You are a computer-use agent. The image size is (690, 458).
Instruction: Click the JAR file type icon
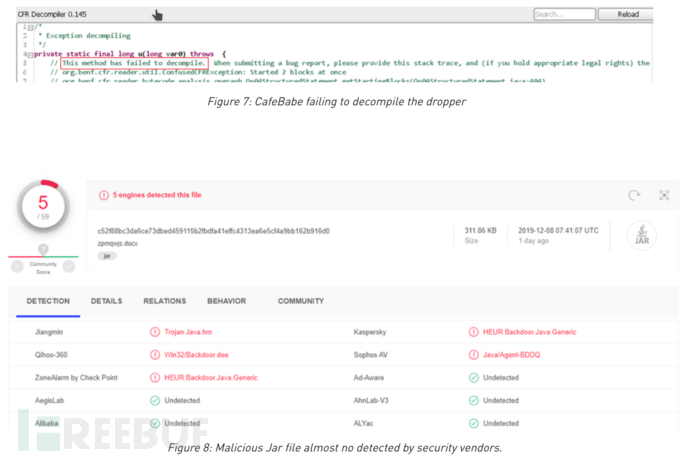click(642, 235)
